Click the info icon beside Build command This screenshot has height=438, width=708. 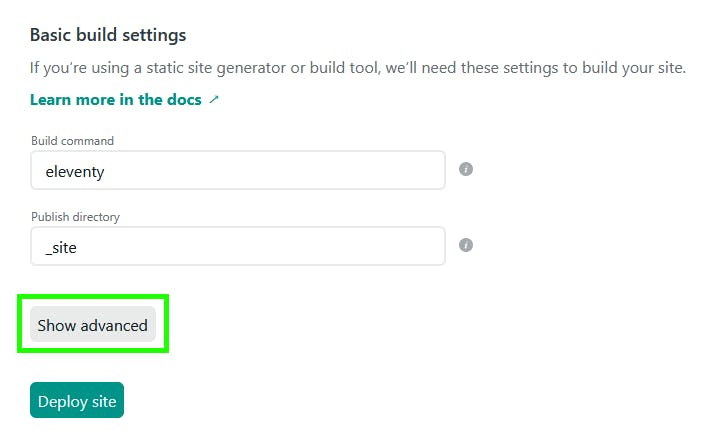click(x=466, y=169)
